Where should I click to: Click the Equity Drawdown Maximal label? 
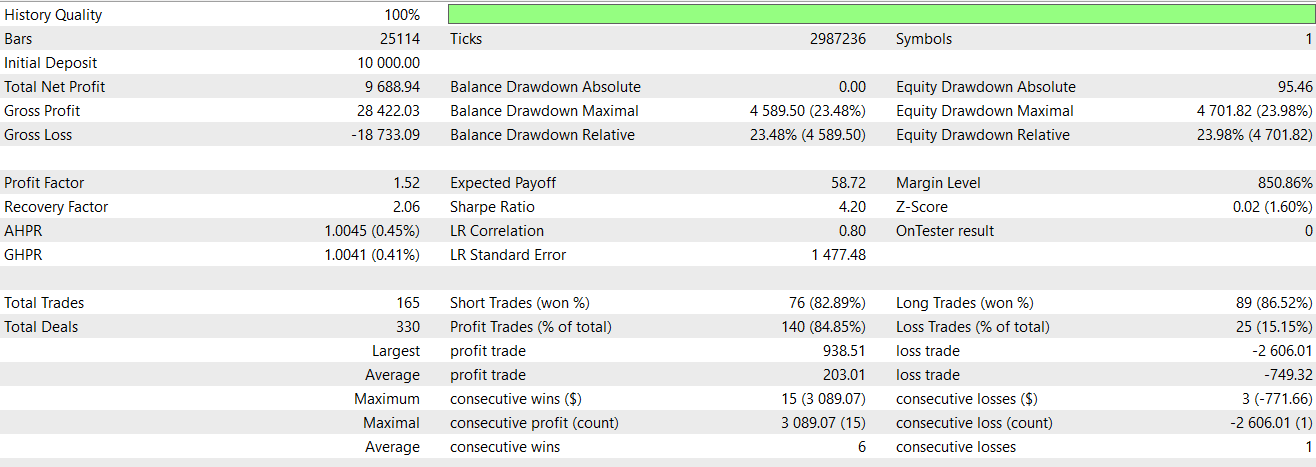coord(985,111)
